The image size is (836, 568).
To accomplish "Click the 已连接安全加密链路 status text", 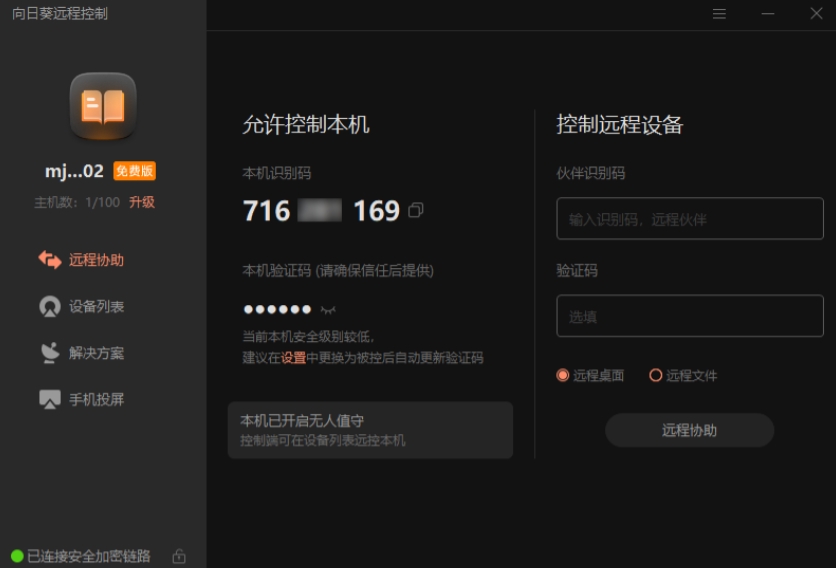I will click(89, 556).
